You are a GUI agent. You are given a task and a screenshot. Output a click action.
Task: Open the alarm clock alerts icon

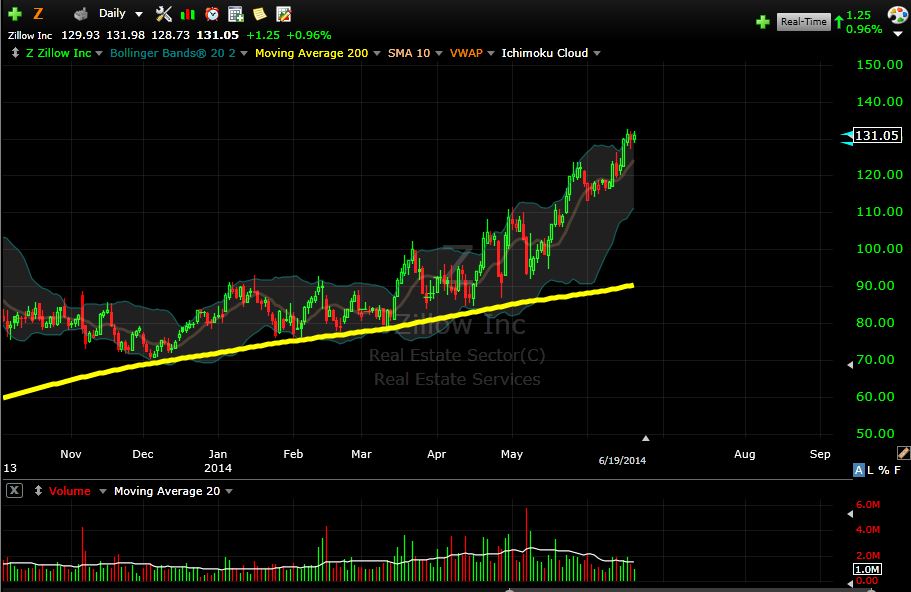pyautogui.click(x=212, y=14)
